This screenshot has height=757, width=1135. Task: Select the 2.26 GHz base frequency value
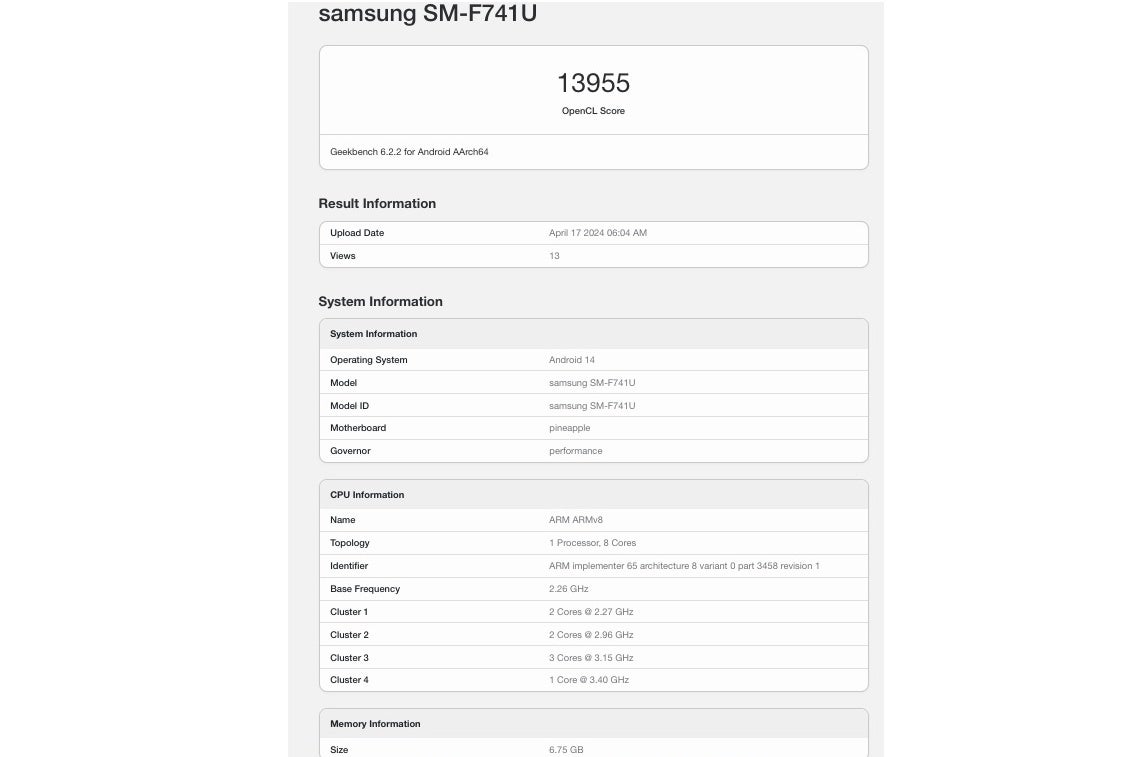568,589
